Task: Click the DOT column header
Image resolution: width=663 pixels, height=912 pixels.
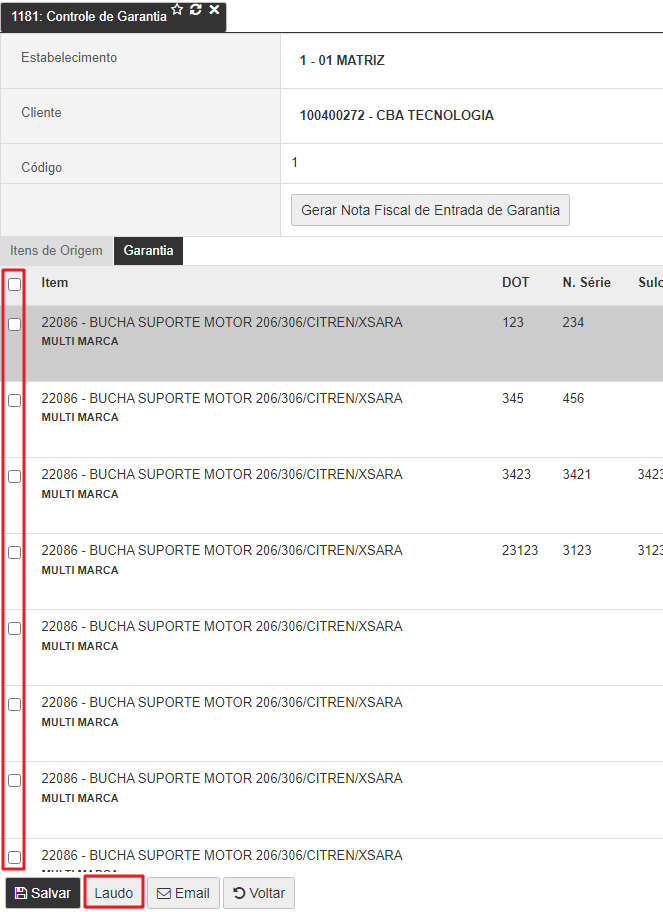Action: point(516,283)
